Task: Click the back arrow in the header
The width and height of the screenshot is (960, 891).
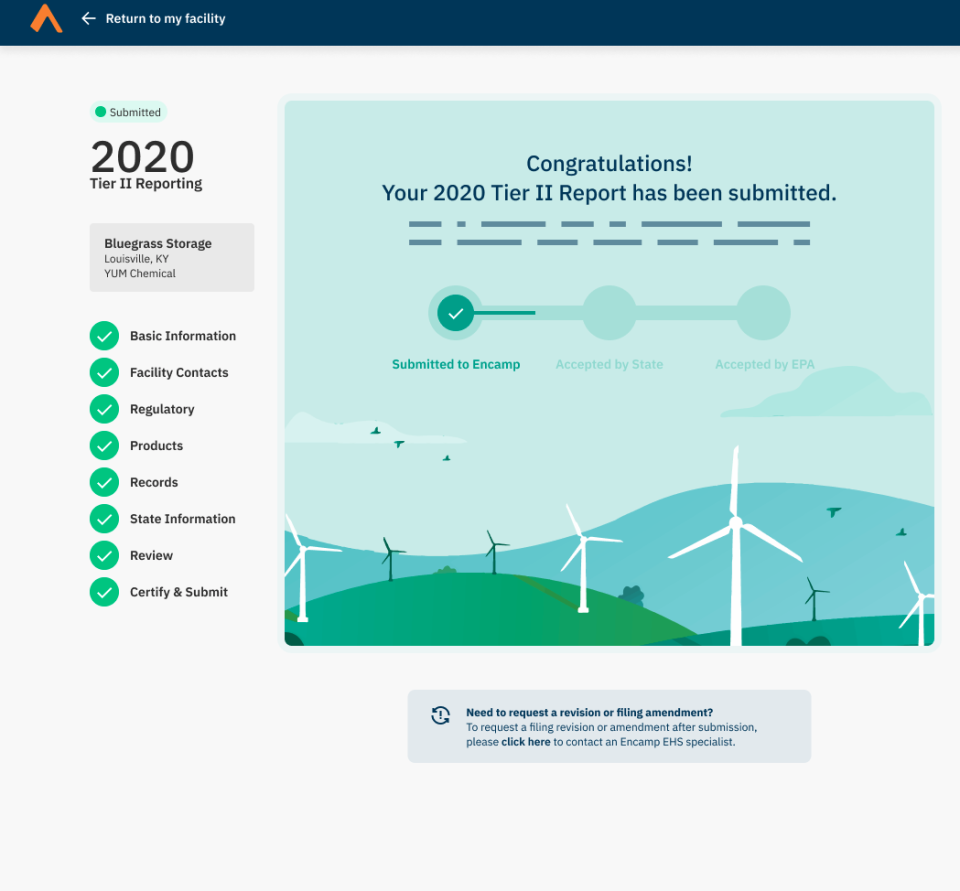Action: tap(88, 18)
